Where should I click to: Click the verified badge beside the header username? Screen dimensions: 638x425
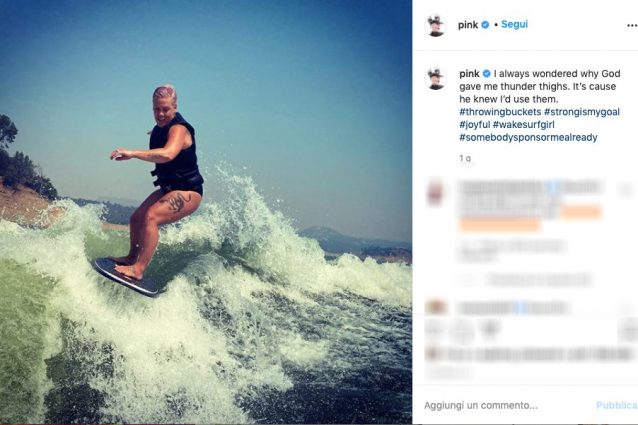485,25
